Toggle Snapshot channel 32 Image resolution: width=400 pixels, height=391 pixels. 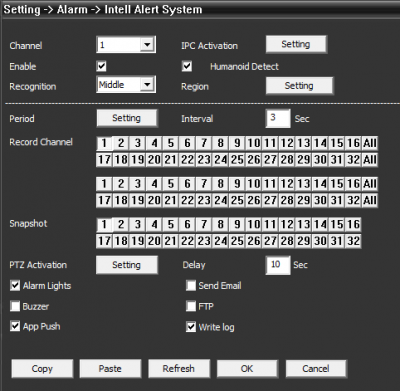point(353,241)
